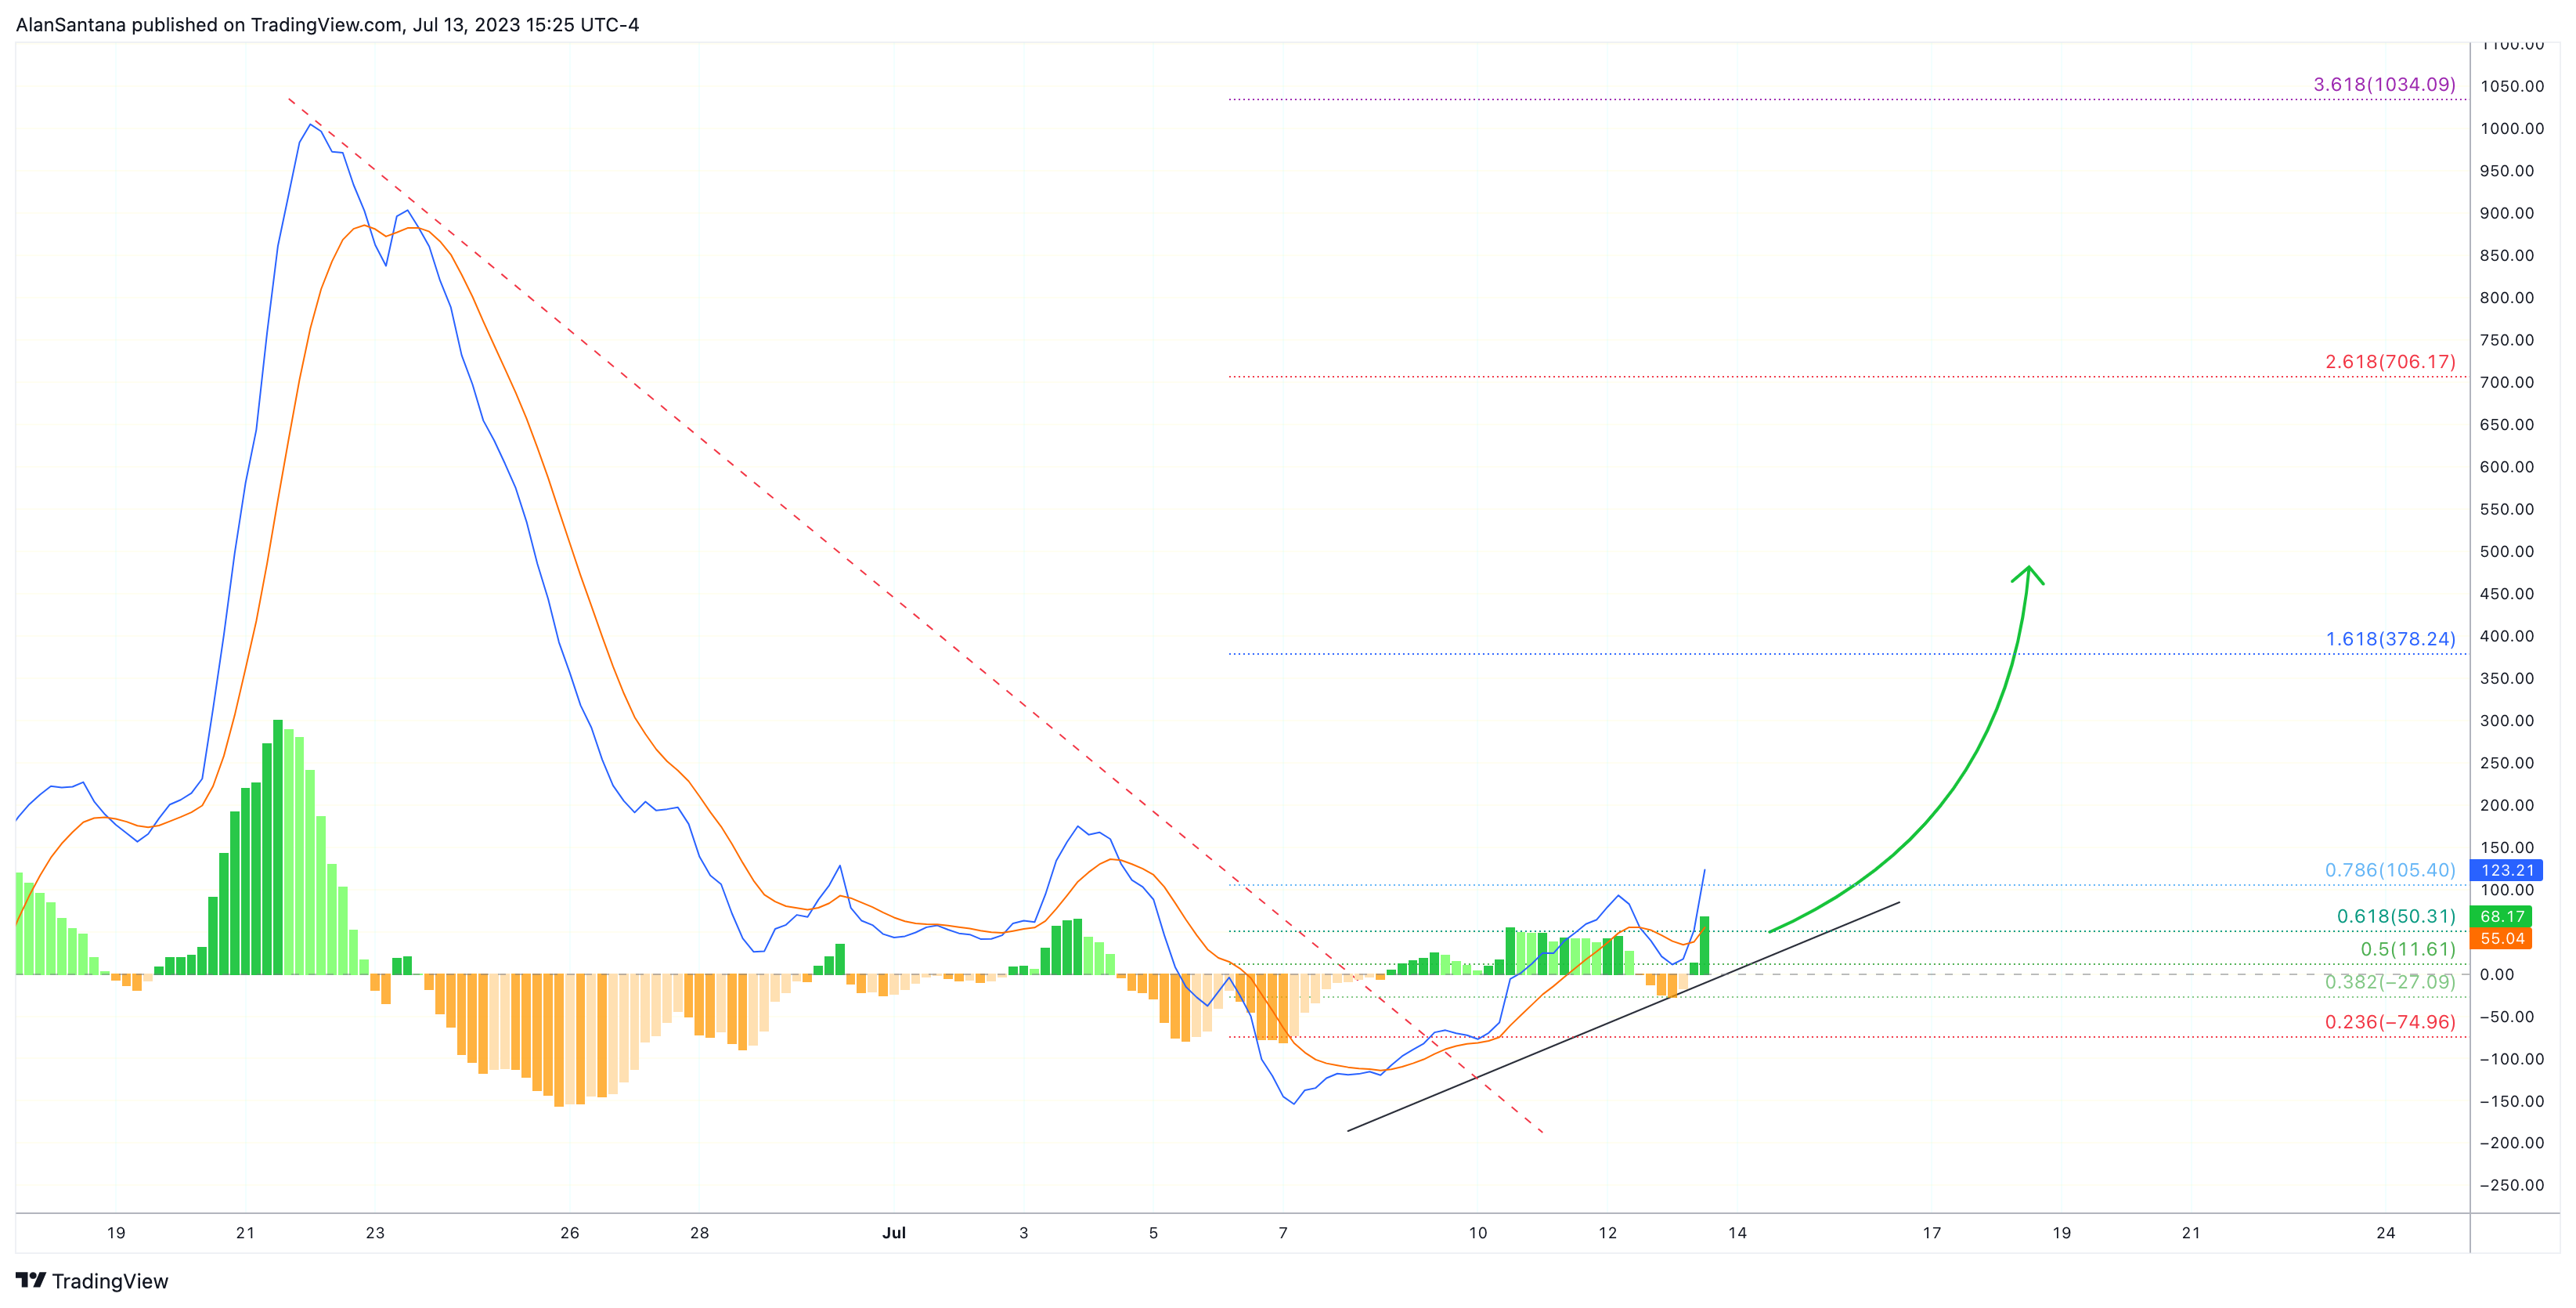This screenshot has width=2576, height=1308.
Task: Click the '28' date axis label
Action: point(700,1233)
